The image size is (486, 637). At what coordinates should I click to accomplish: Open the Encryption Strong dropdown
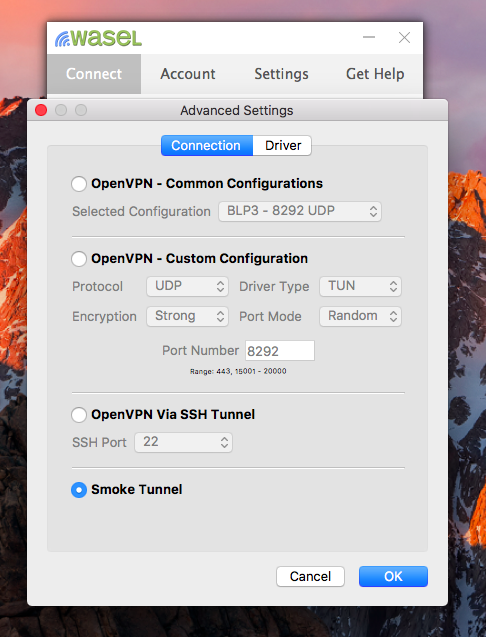[x=187, y=316]
